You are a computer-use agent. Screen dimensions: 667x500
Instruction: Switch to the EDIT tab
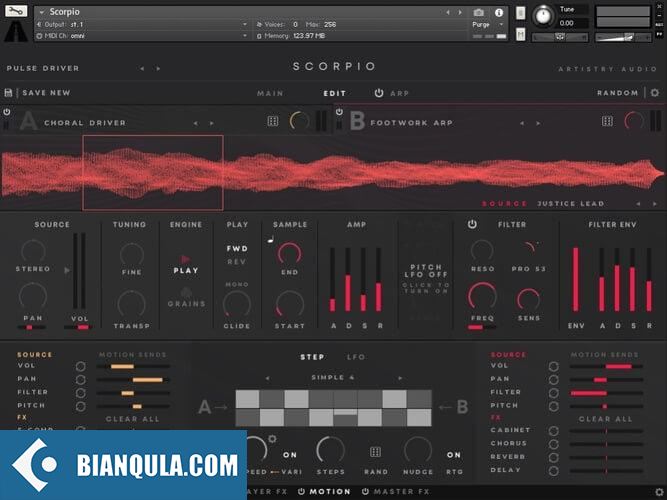pyautogui.click(x=335, y=93)
